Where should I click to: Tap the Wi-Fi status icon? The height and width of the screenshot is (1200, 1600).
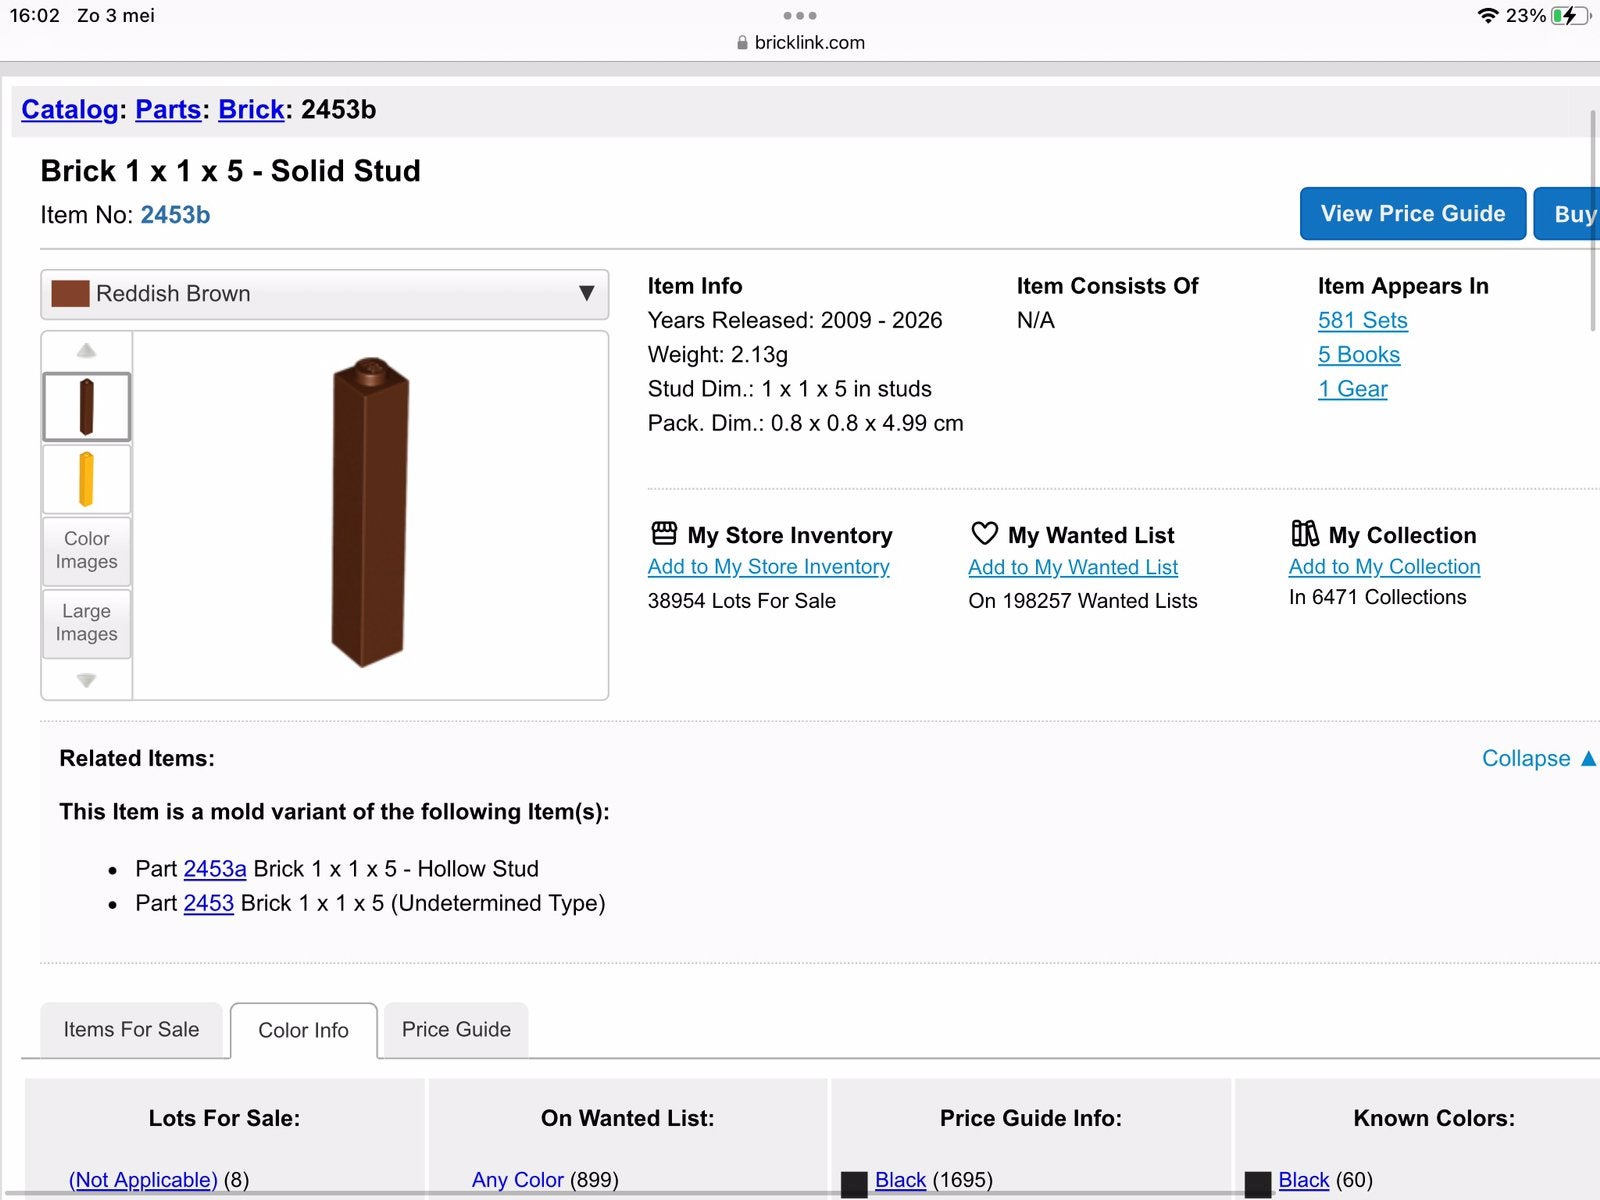pyautogui.click(x=1488, y=15)
